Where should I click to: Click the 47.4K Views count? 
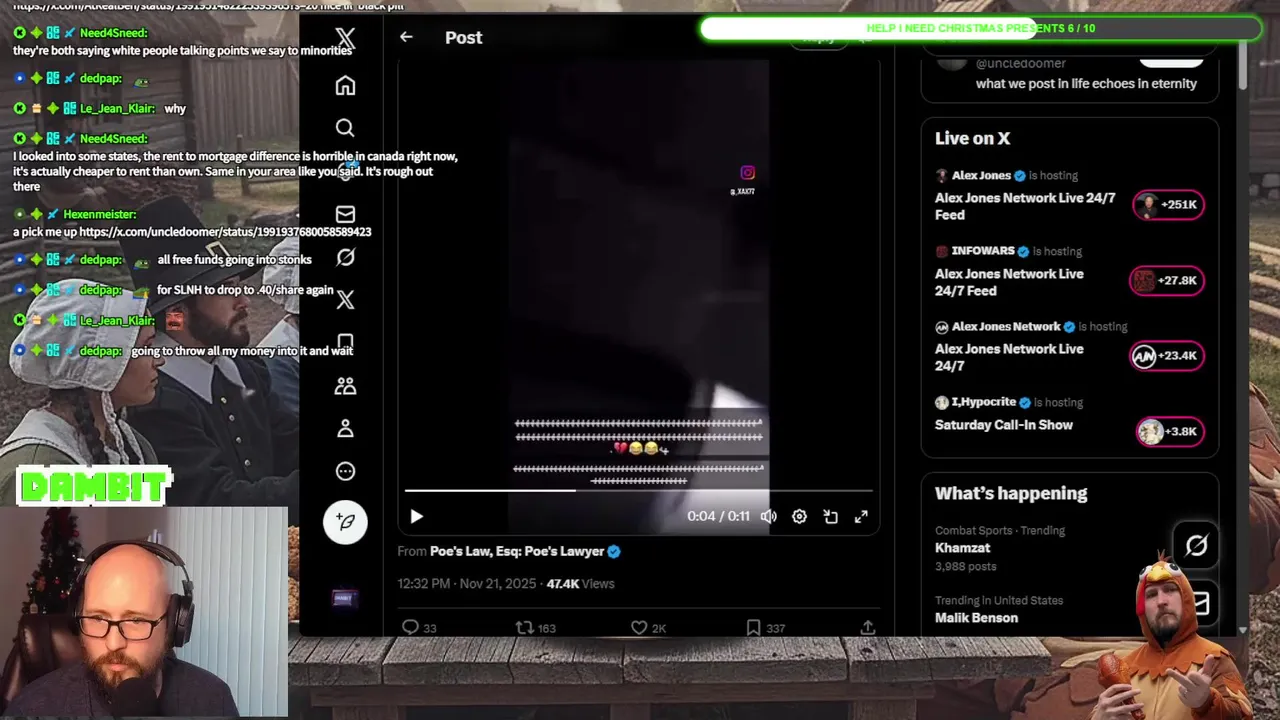click(581, 583)
